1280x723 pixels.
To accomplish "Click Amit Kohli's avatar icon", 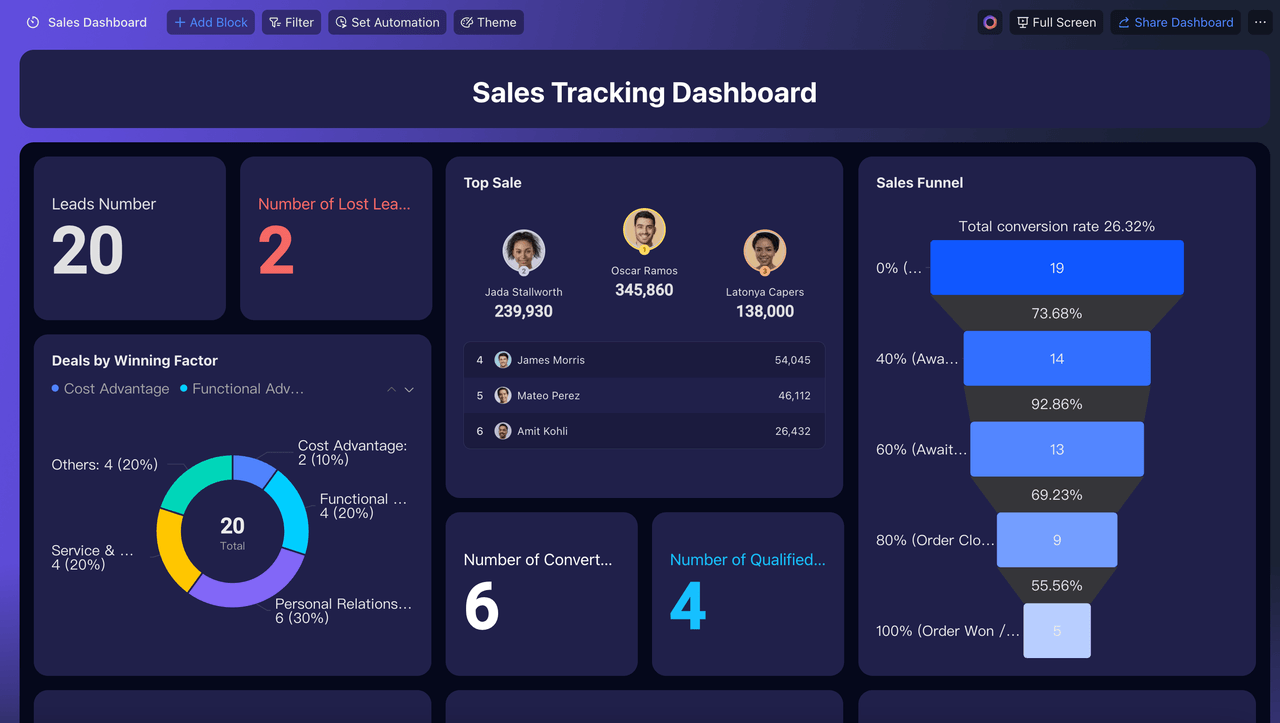I will [x=503, y=431].
